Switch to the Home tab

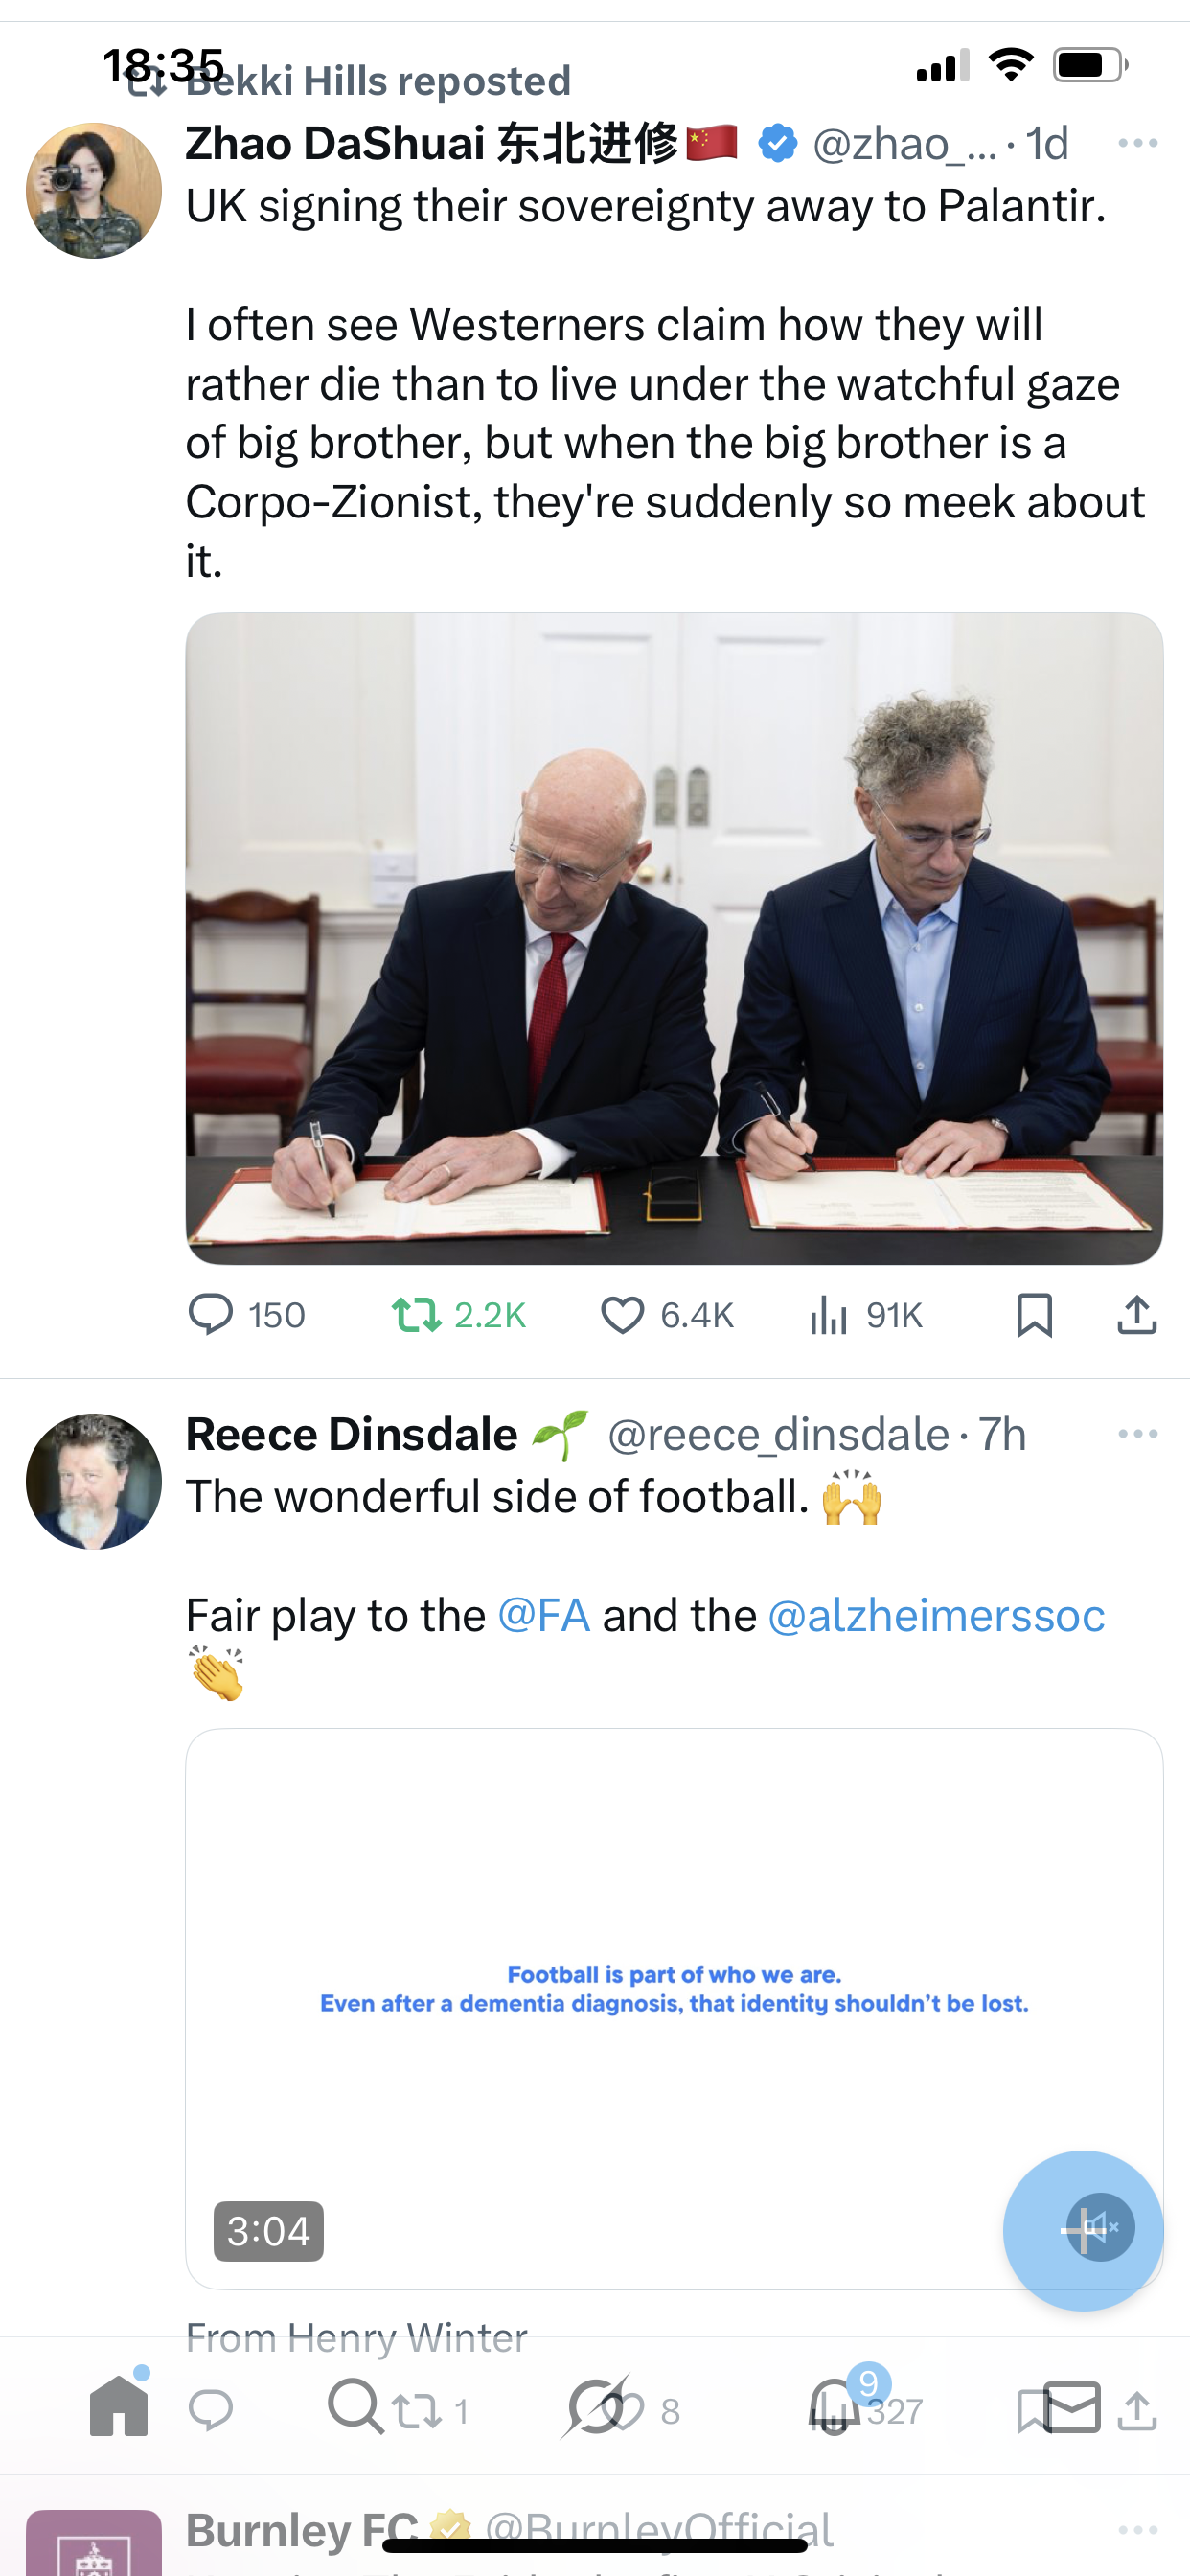pos(119,2406)
